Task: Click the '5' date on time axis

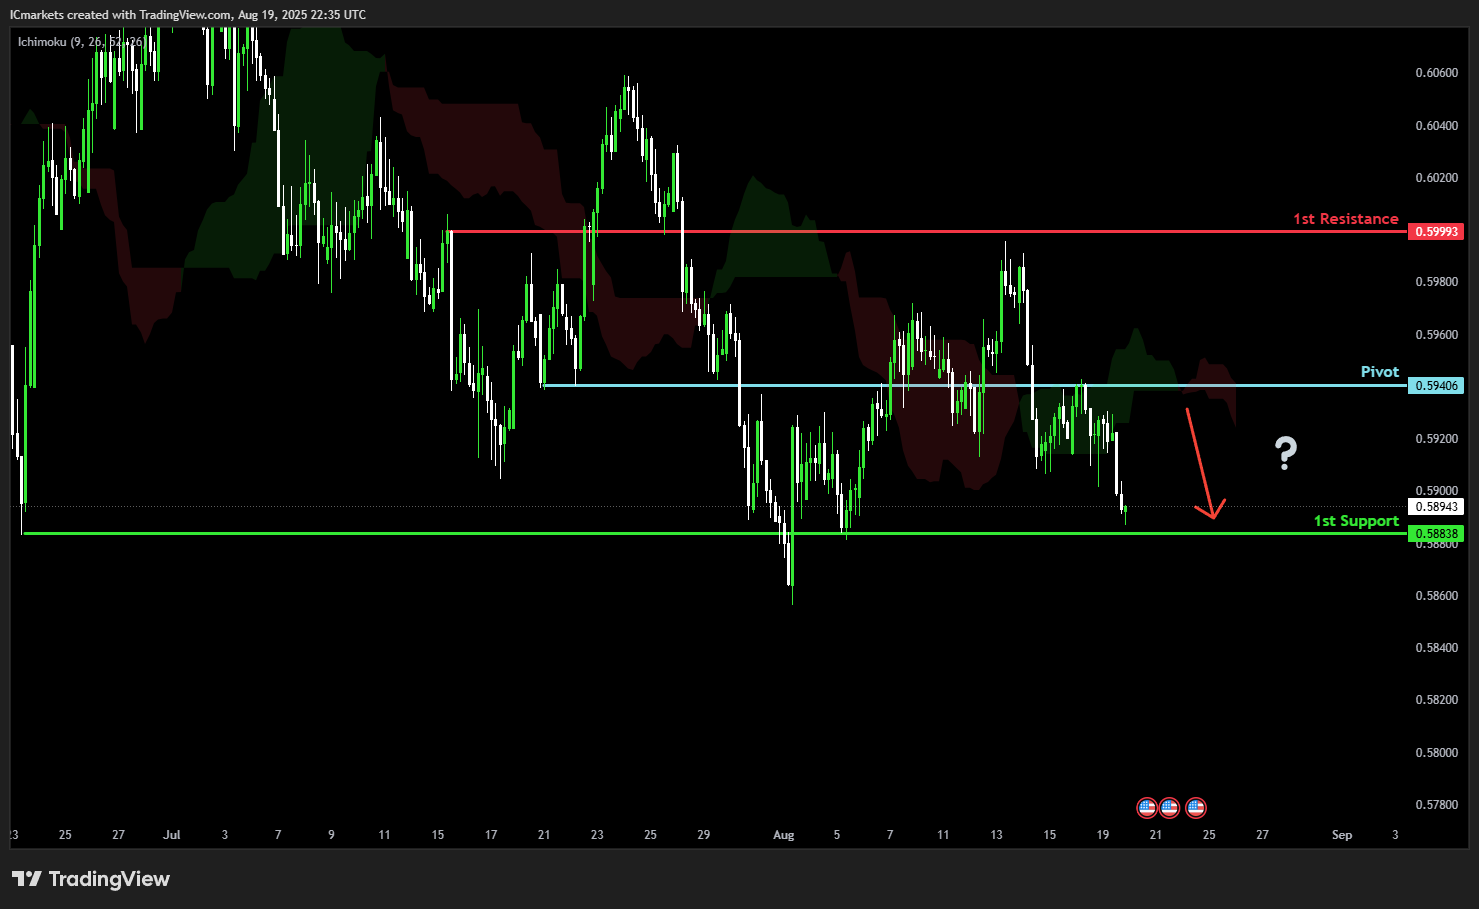Action: pos(837,835)
